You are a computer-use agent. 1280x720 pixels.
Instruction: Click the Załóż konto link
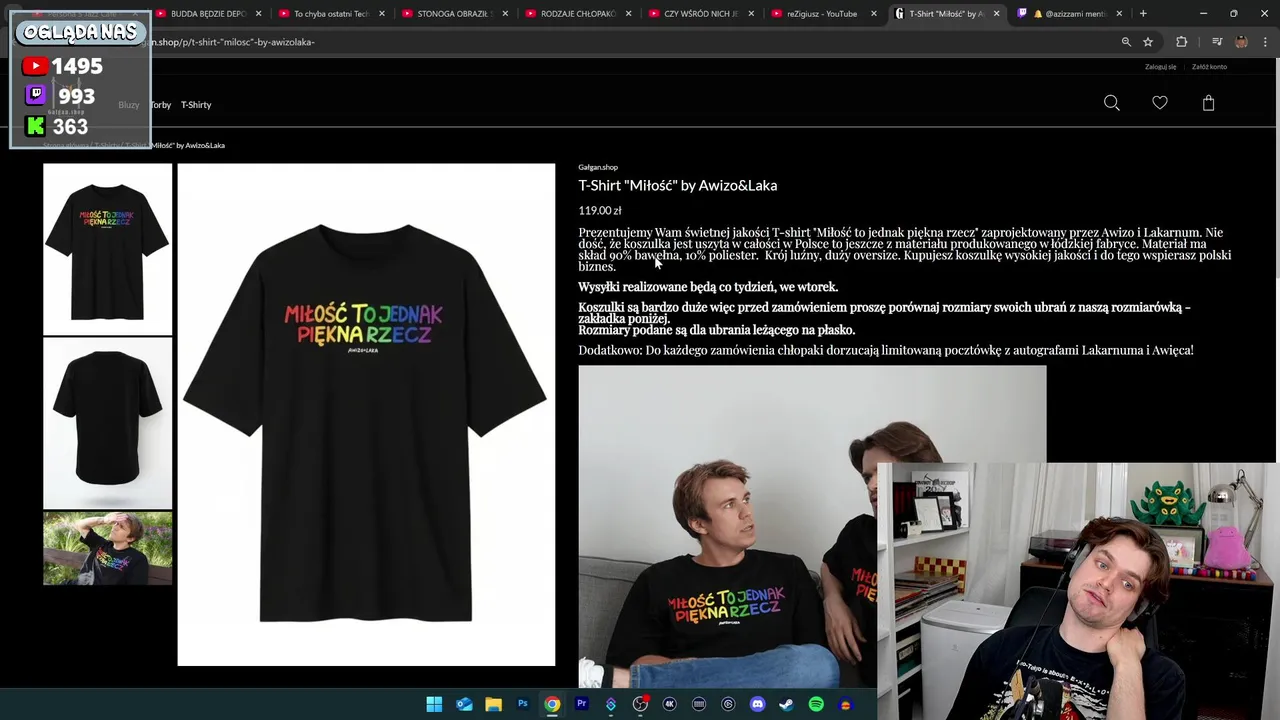pos(1209,67)
